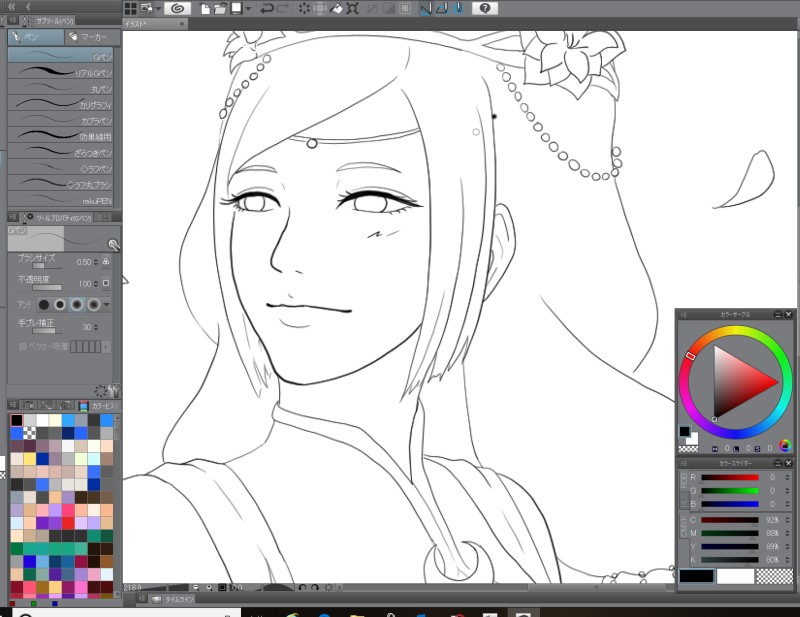Open CLIP STUDIO via the spiral icon

click(x=177, y=8)
